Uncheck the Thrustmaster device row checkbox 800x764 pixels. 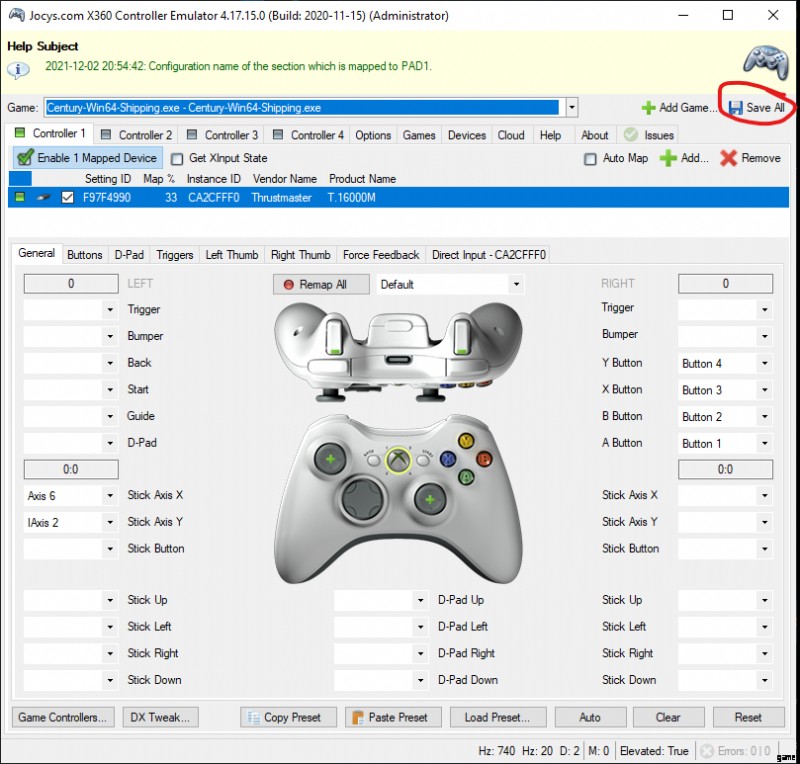coord(68,198)
